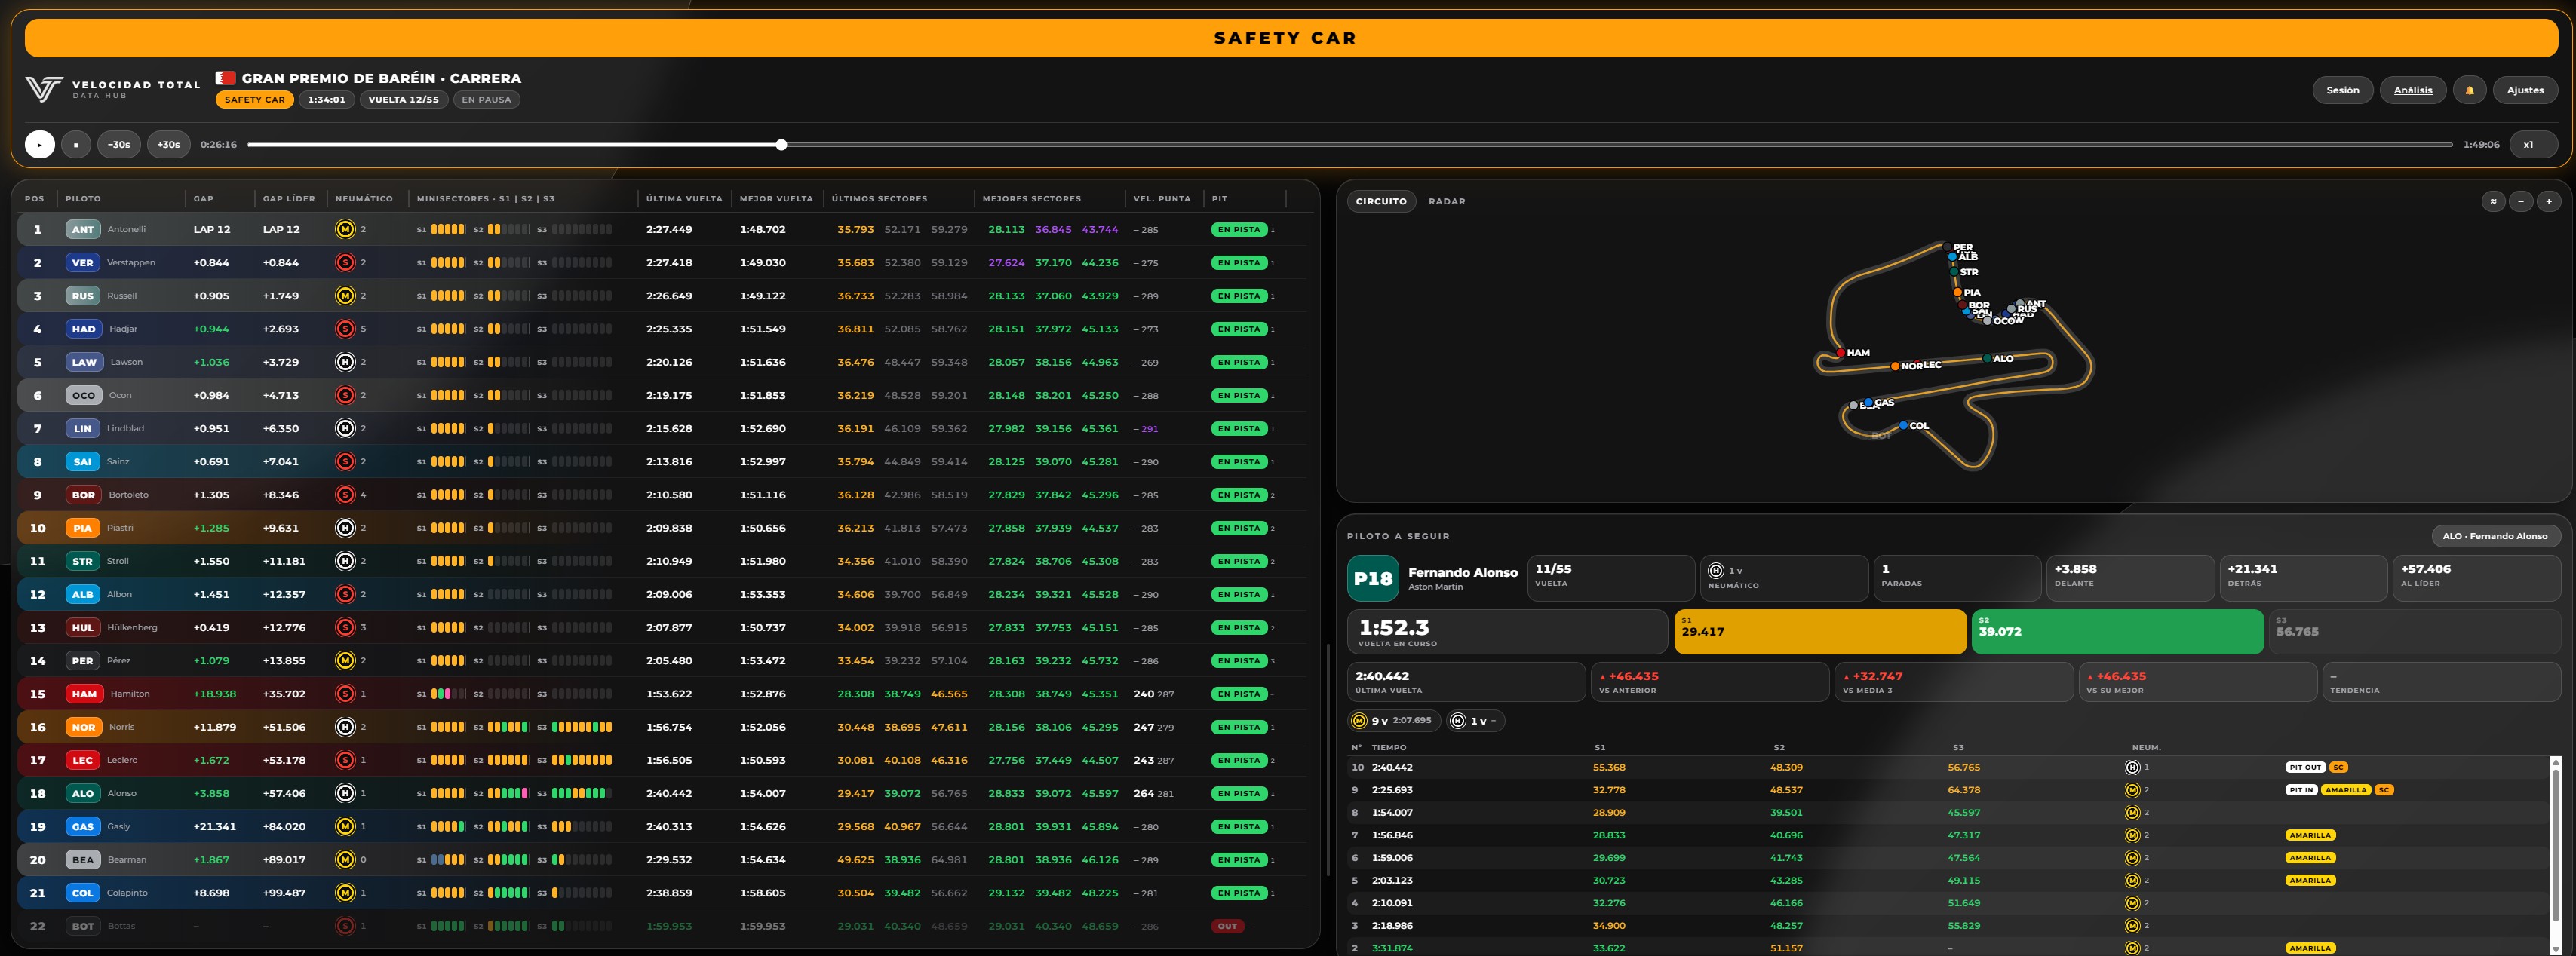Select the ALO marker on circuit map
Image resolution: width=2576 pixels, height=956 pixels.
tap(1986, 358)
